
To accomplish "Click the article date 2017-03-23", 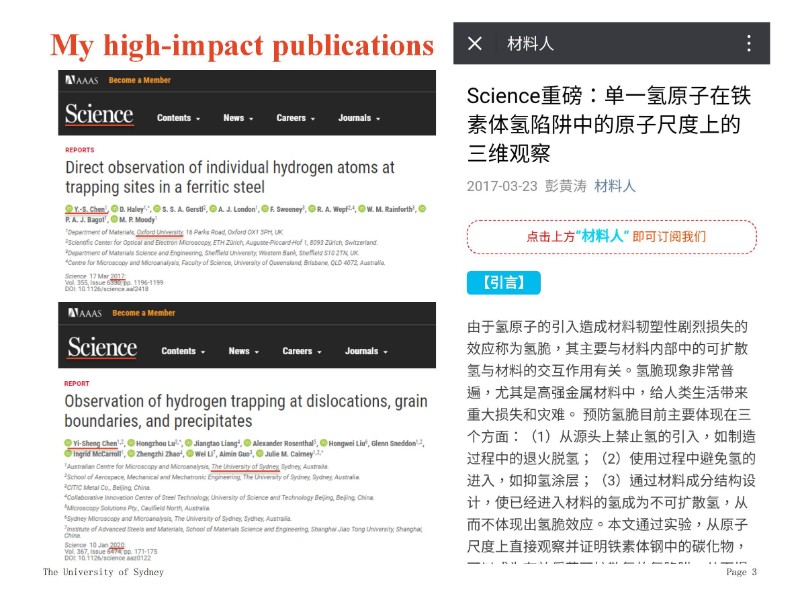I will [502, 186].
